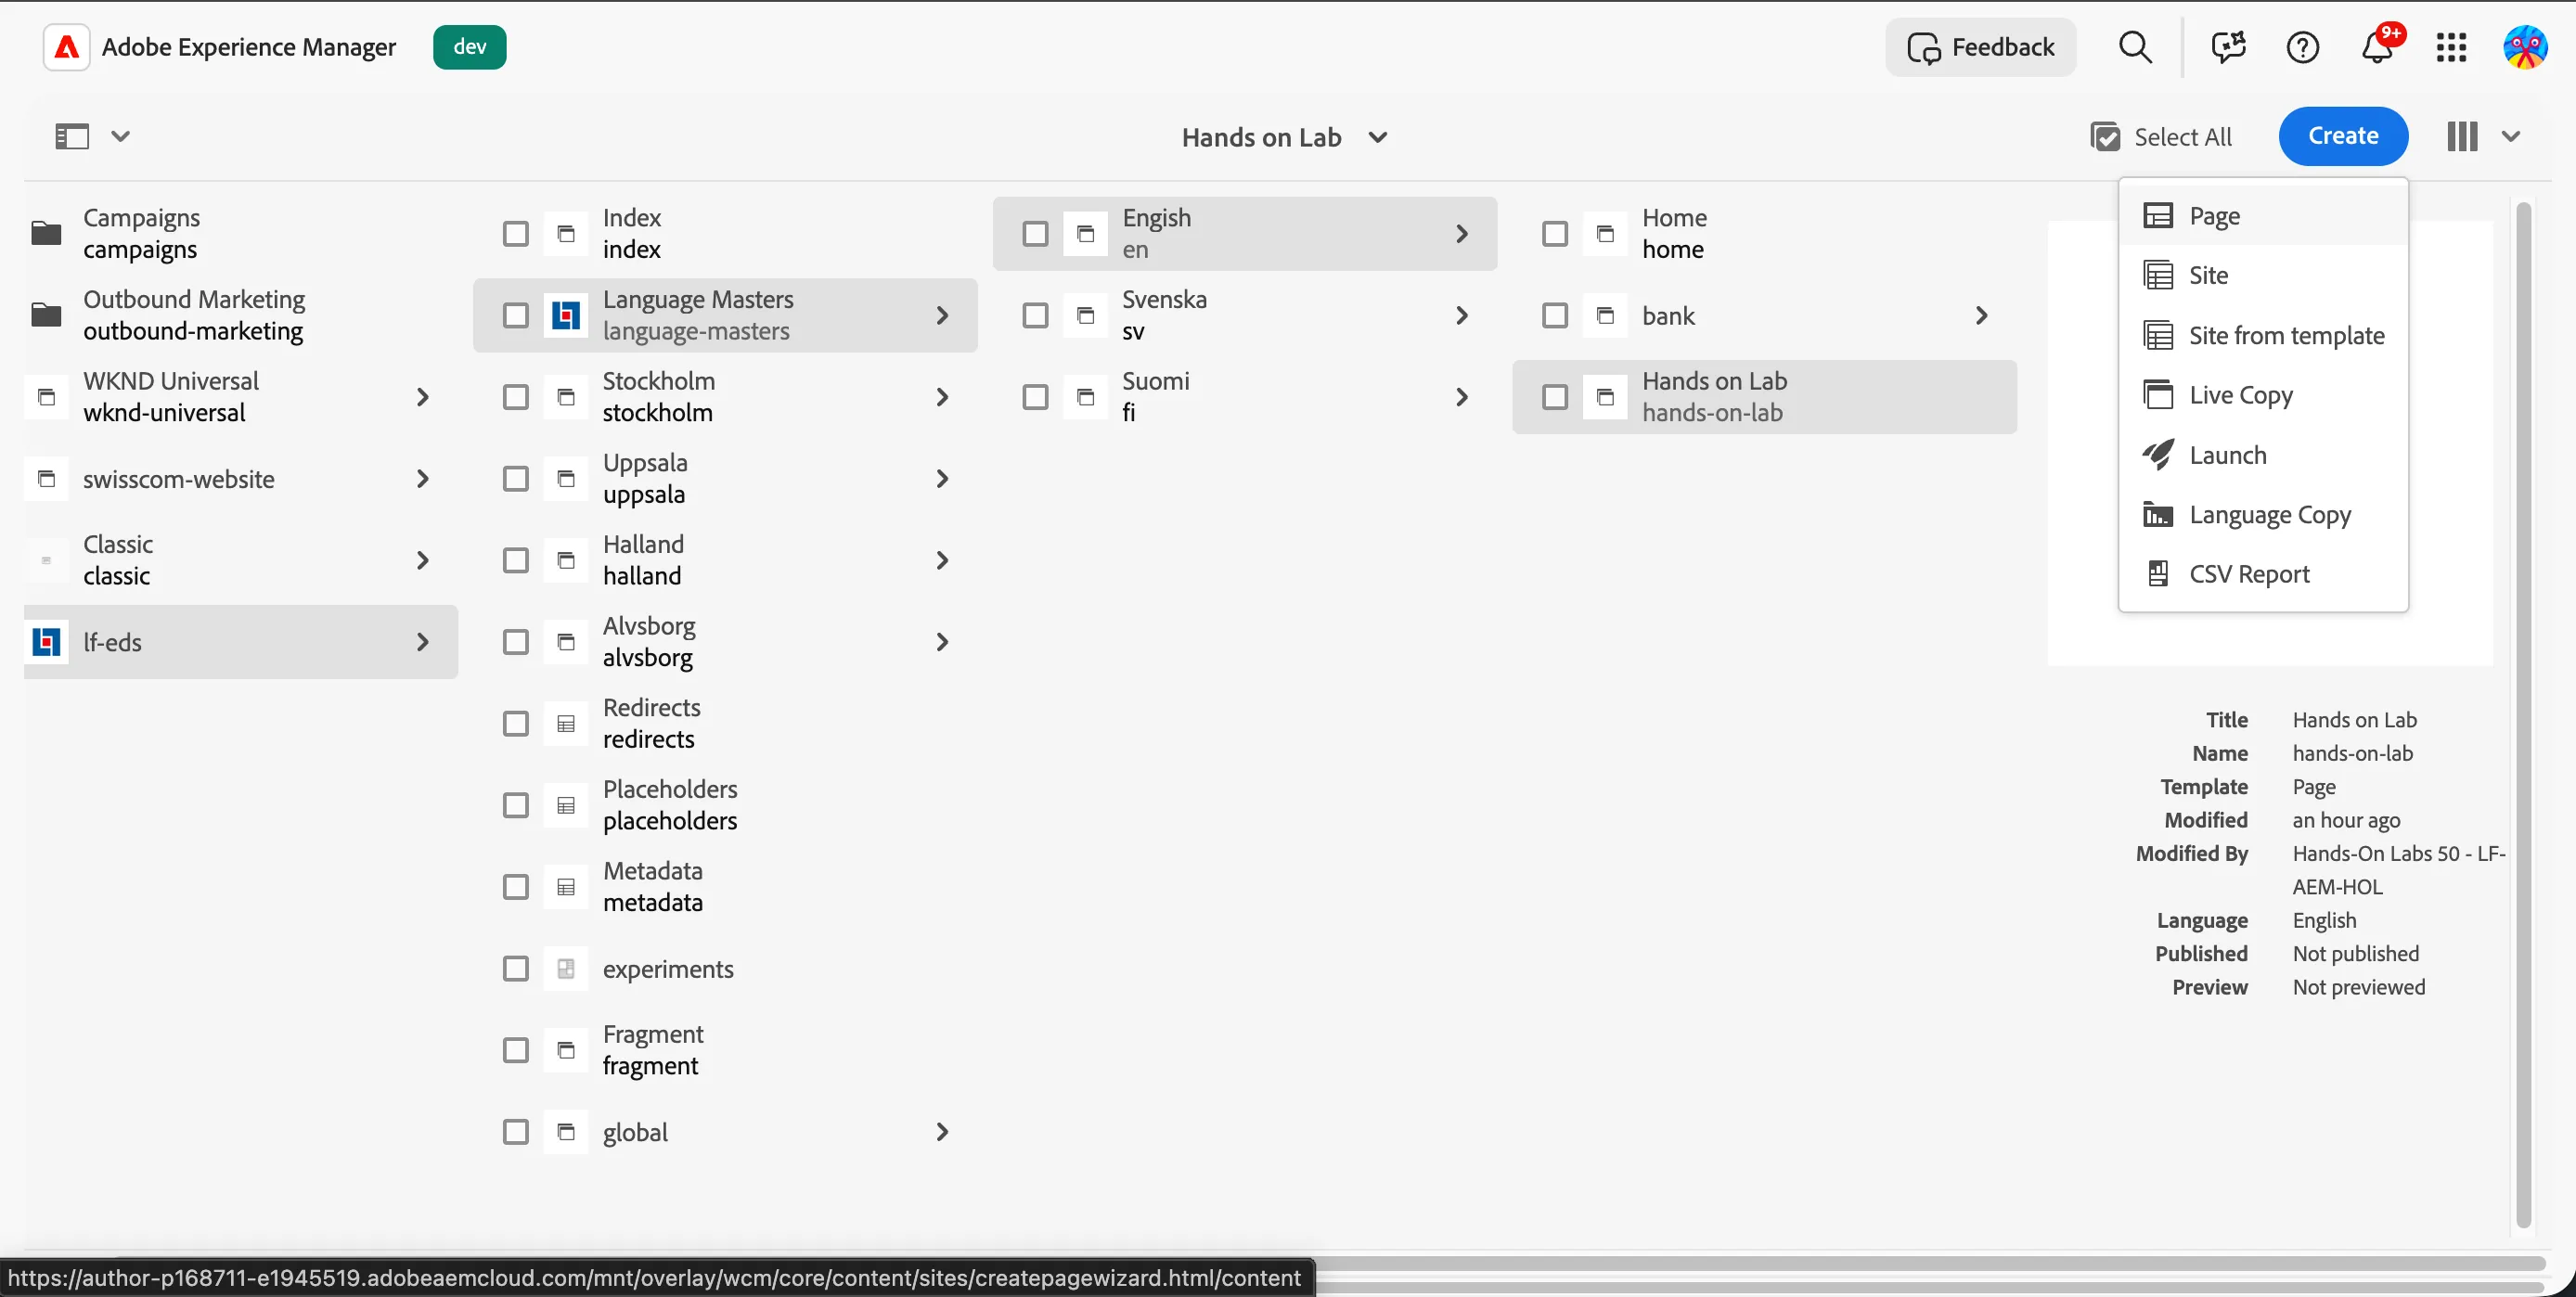Expand the WKND Universal chevron
Screen dimensions: 2576x1297
(x=423, y=397)
